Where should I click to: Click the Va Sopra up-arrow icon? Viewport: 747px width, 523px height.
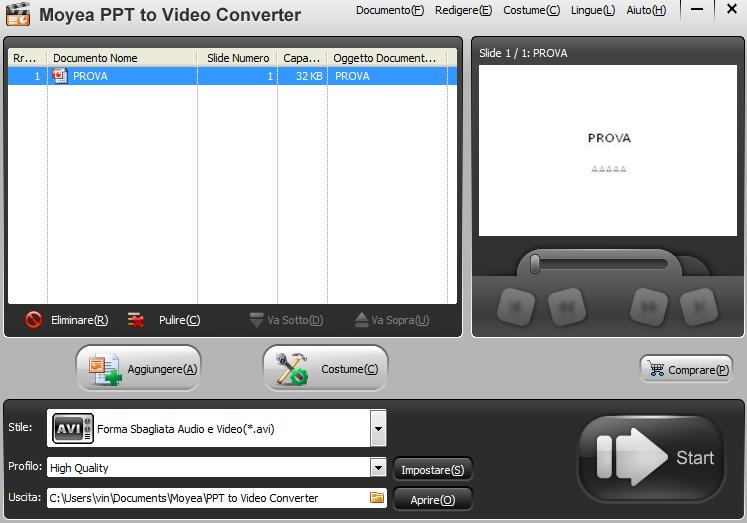click(362, 320)
